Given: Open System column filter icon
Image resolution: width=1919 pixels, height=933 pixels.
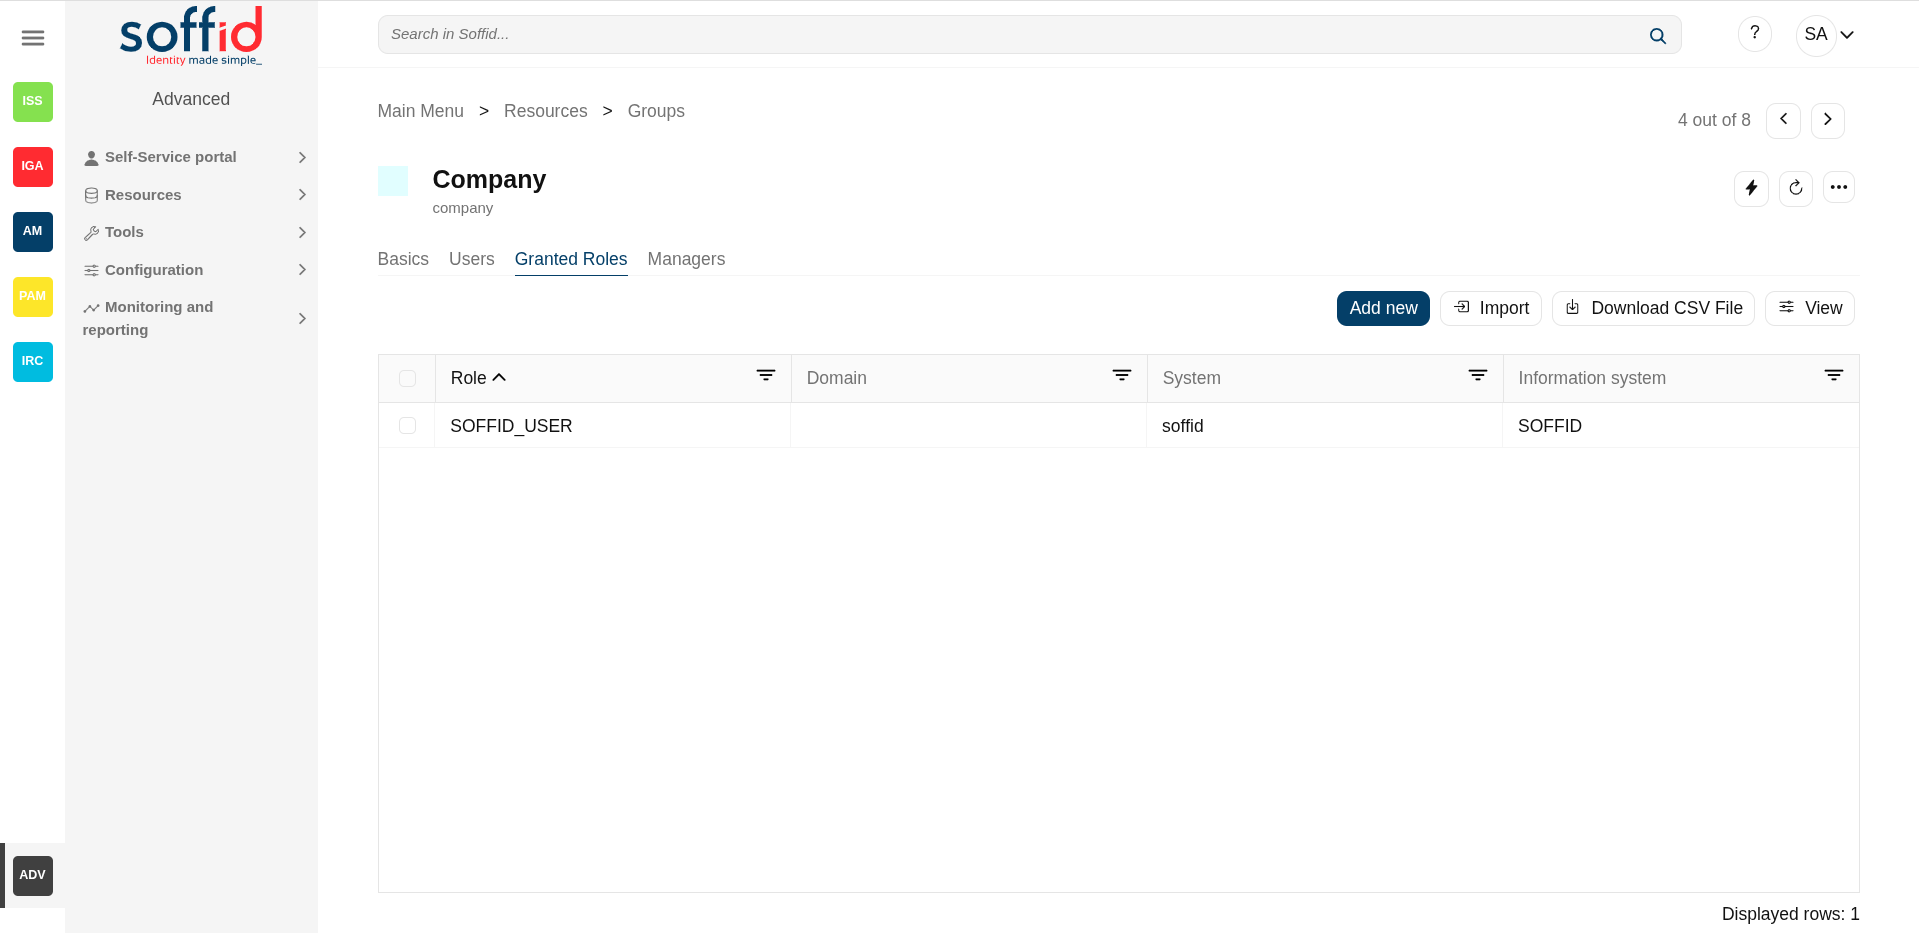Looking at the screenshot, I should click(x=1478, y=375).
